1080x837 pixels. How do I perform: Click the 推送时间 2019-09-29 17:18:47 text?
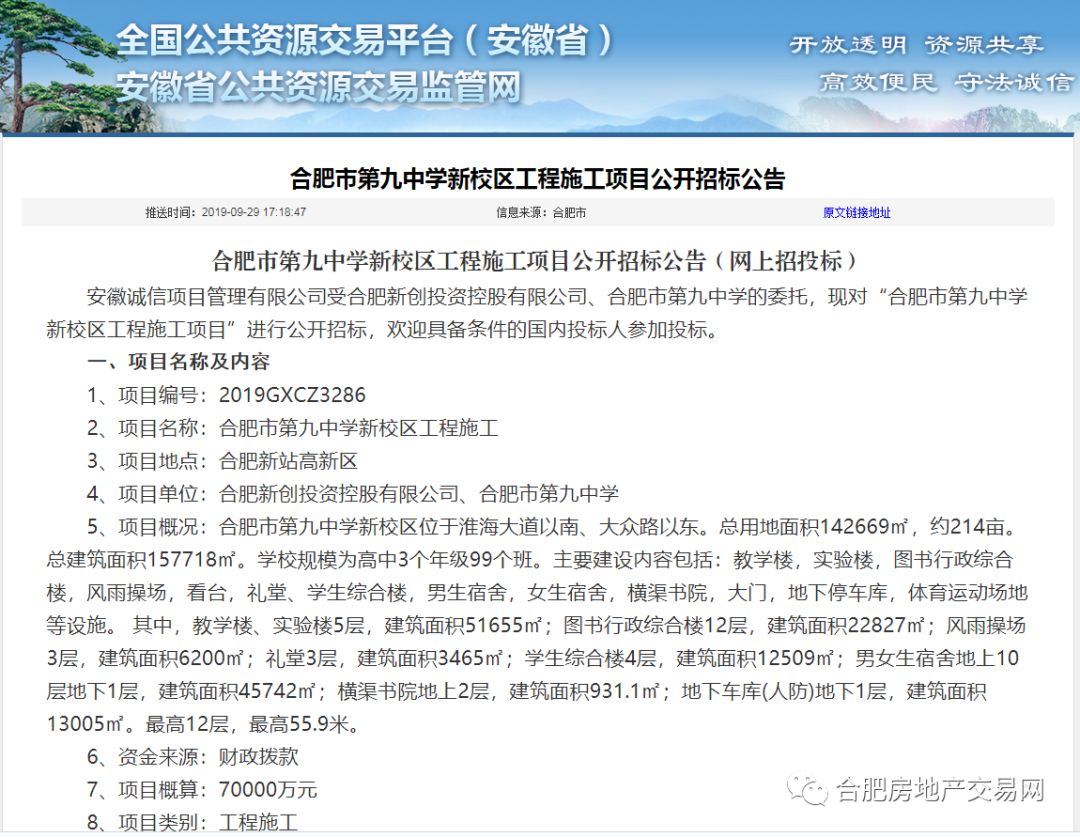point(225,212)
